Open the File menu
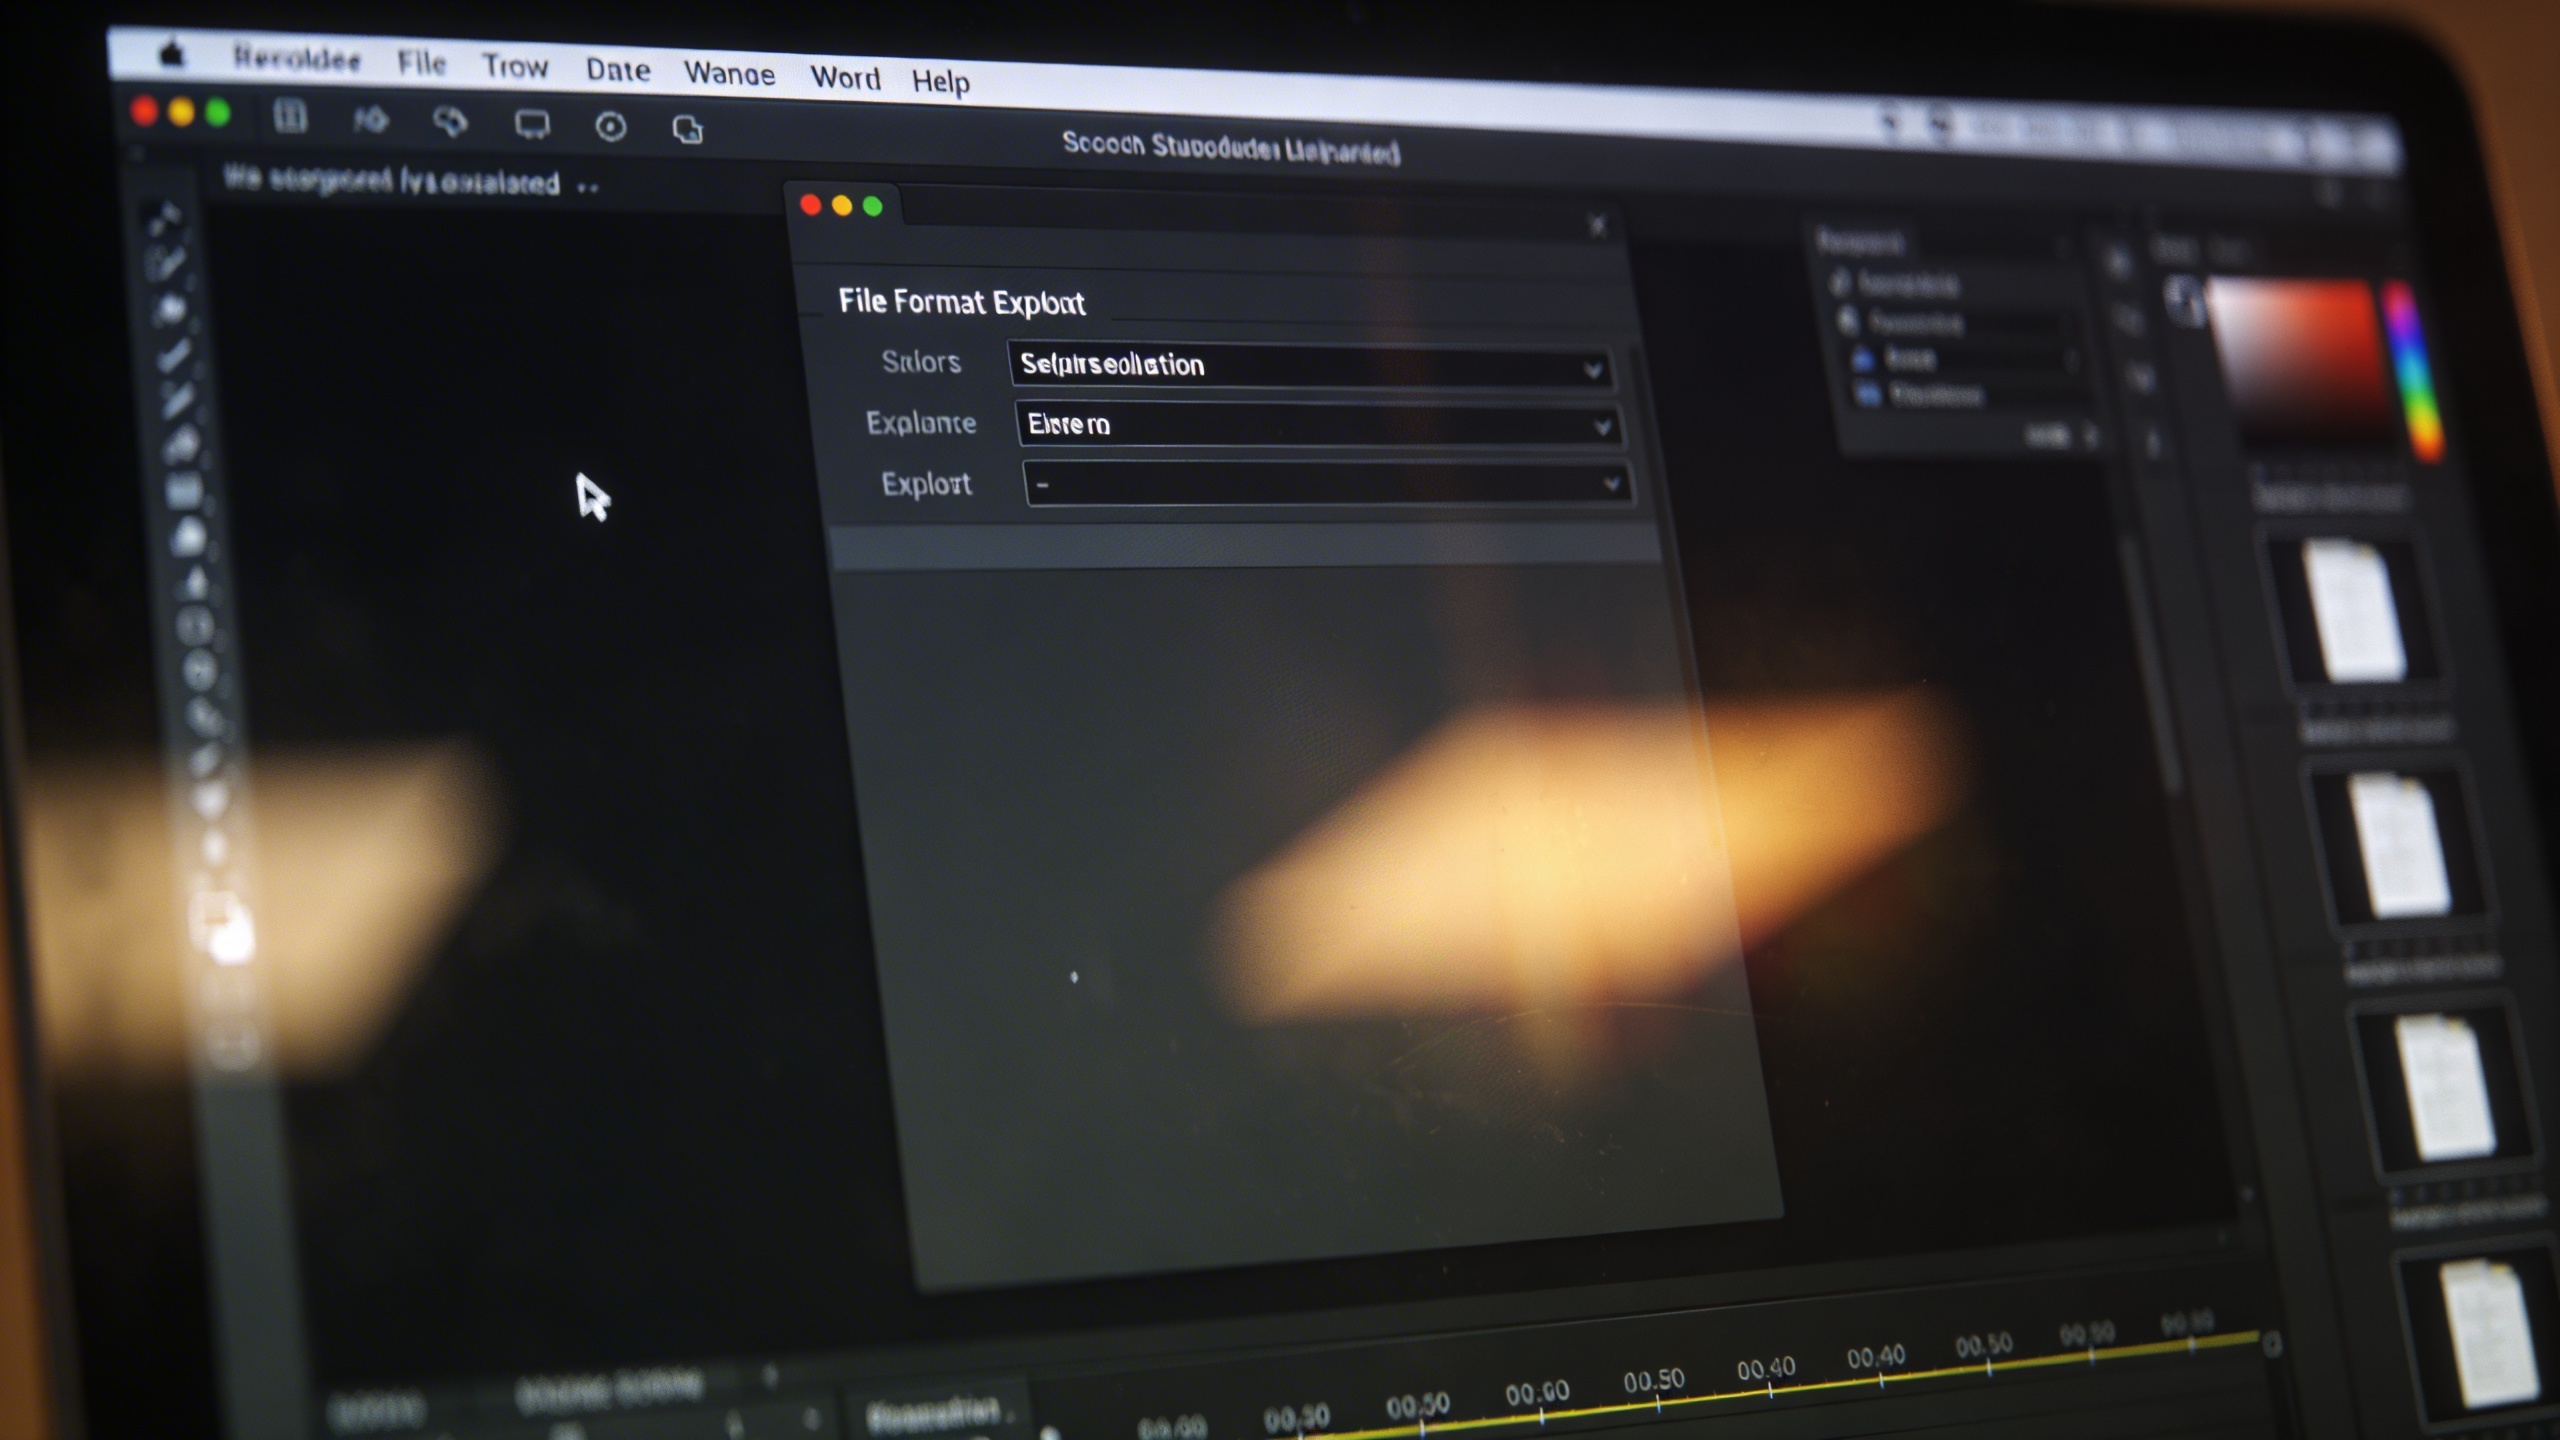Screen dimensions: 2560x1440 pos(421,63)
